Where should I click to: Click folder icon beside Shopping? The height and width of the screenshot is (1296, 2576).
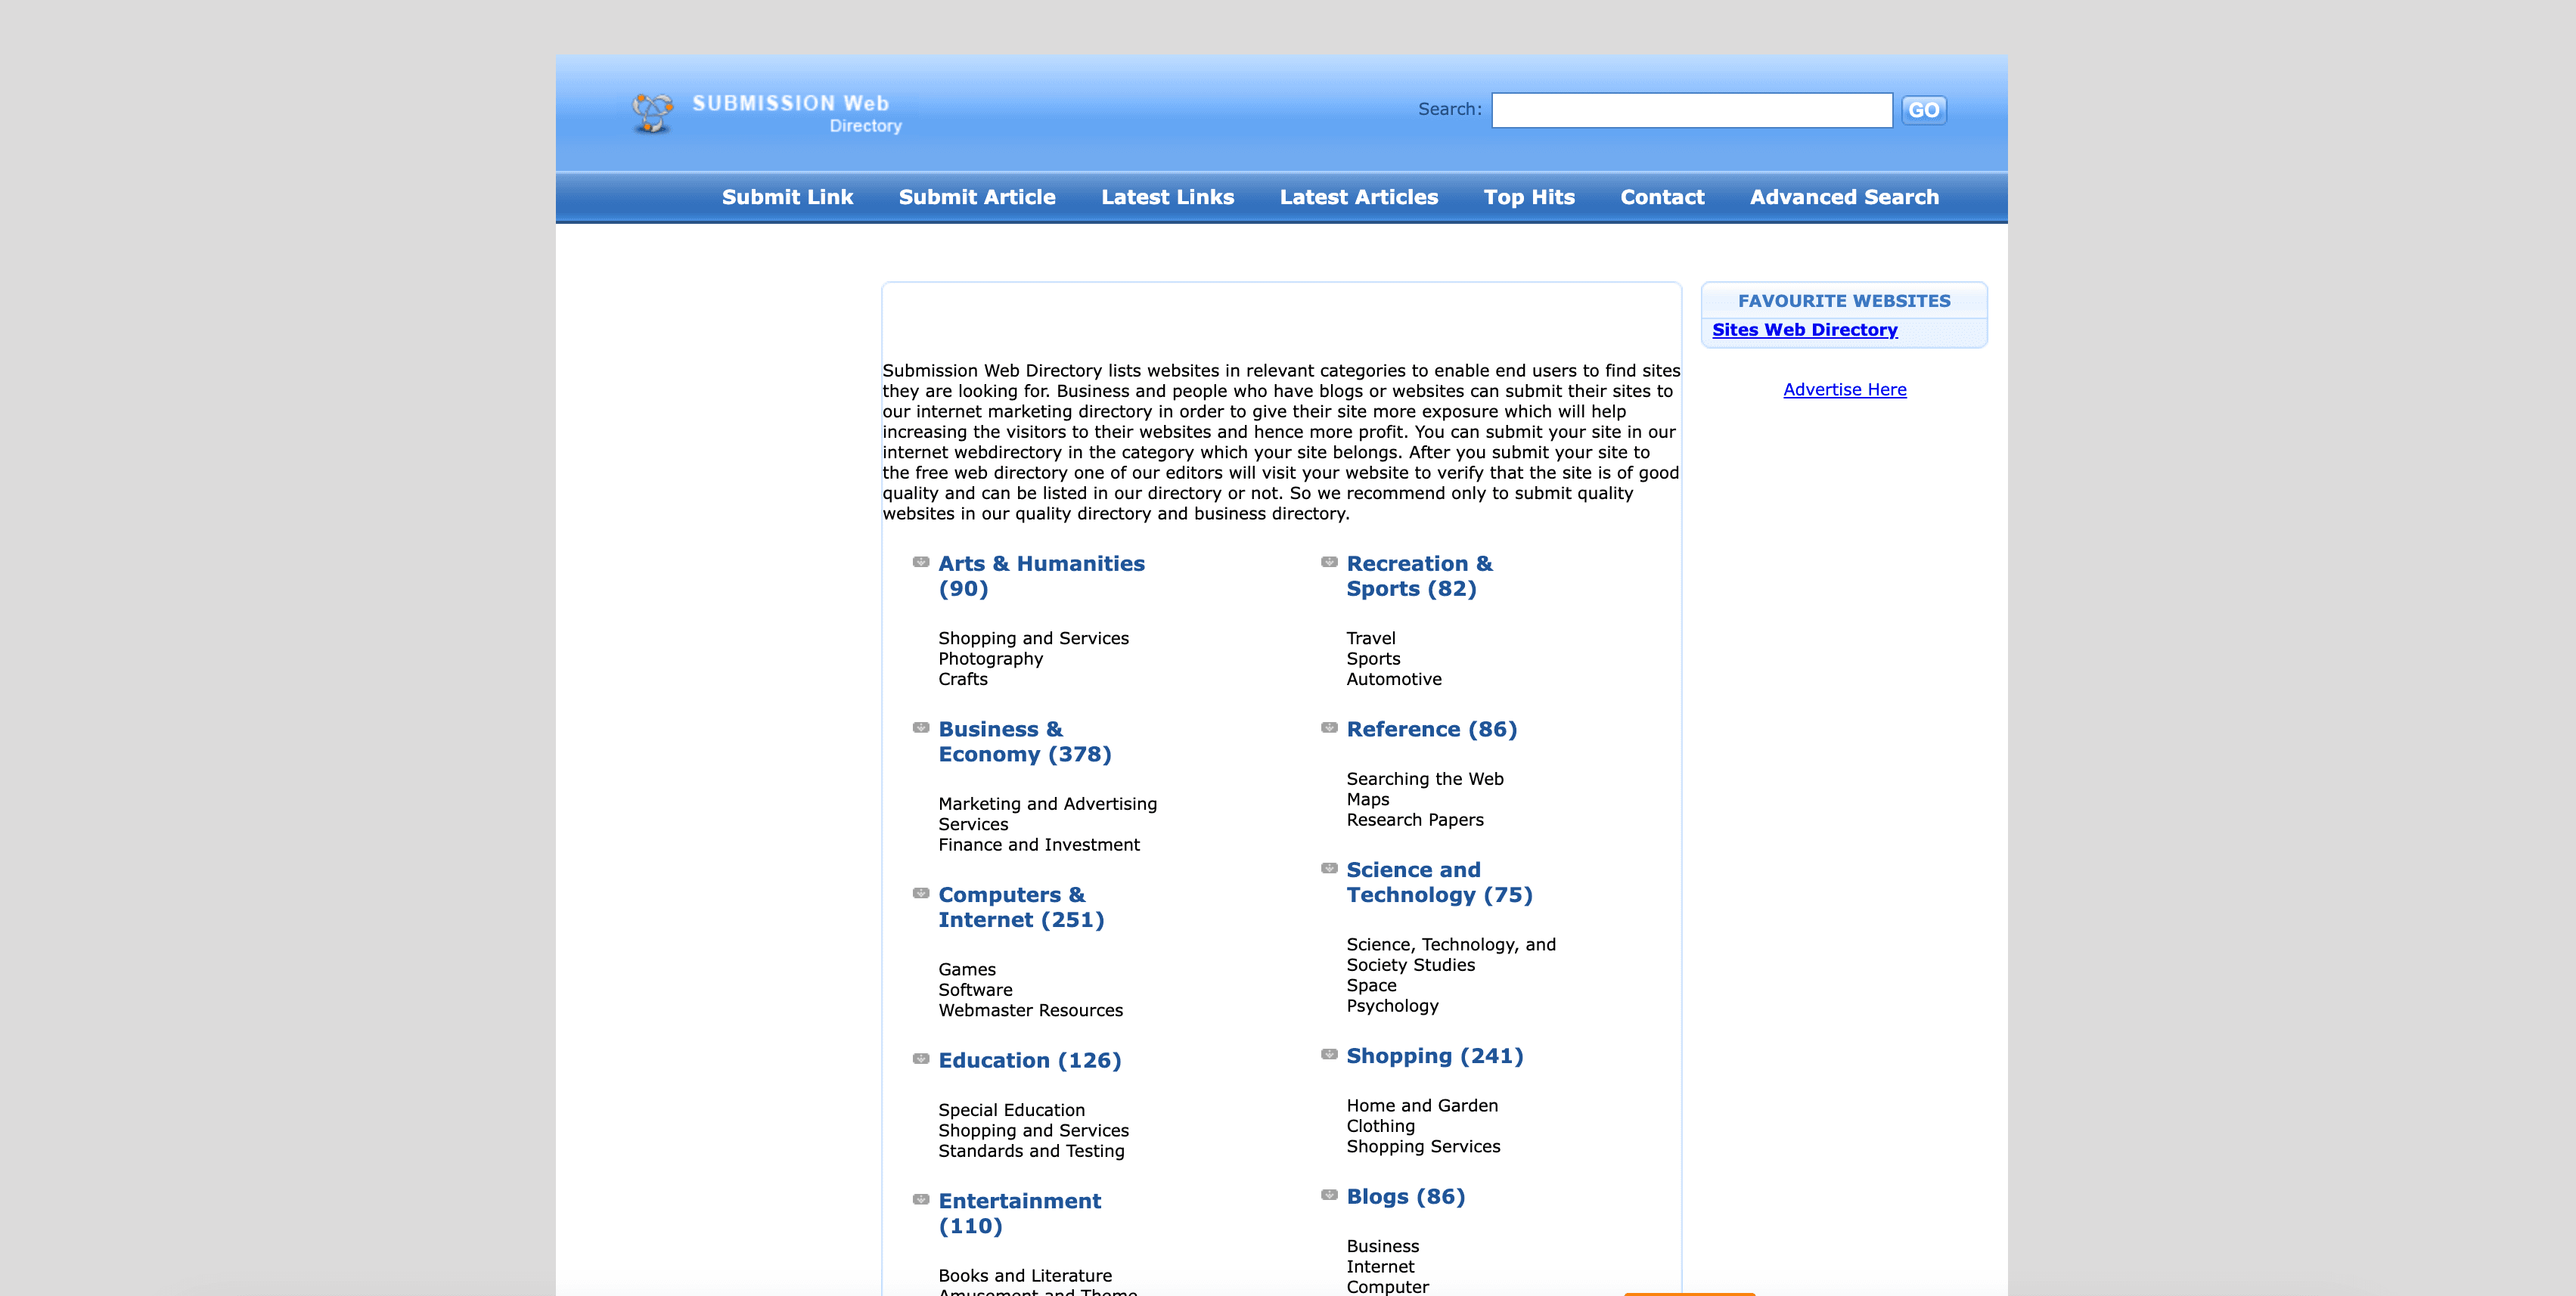tap(1329, 1054)
